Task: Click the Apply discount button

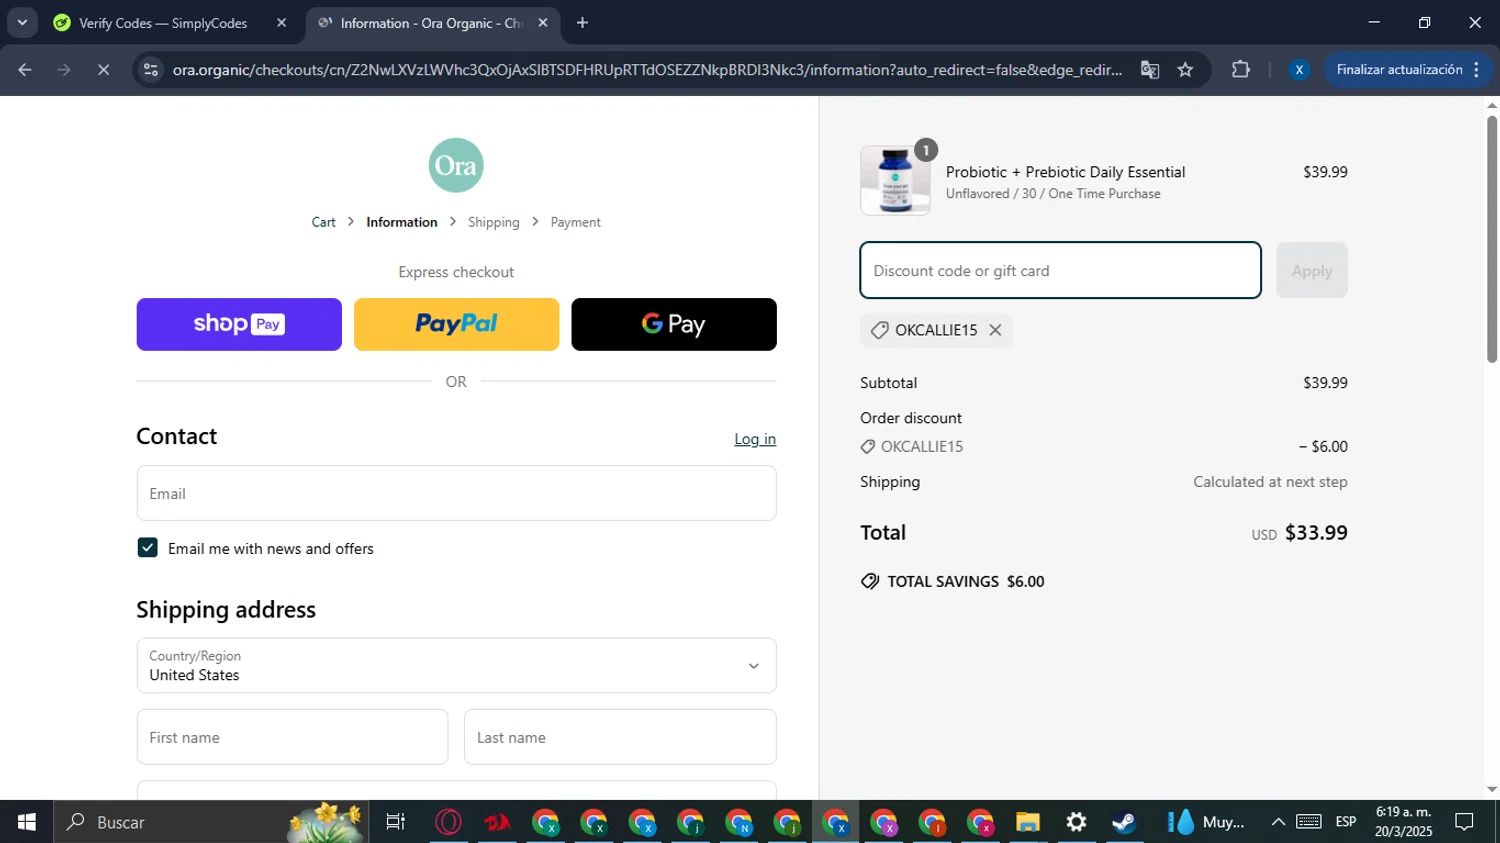Action: click(x=1312, y=270)
